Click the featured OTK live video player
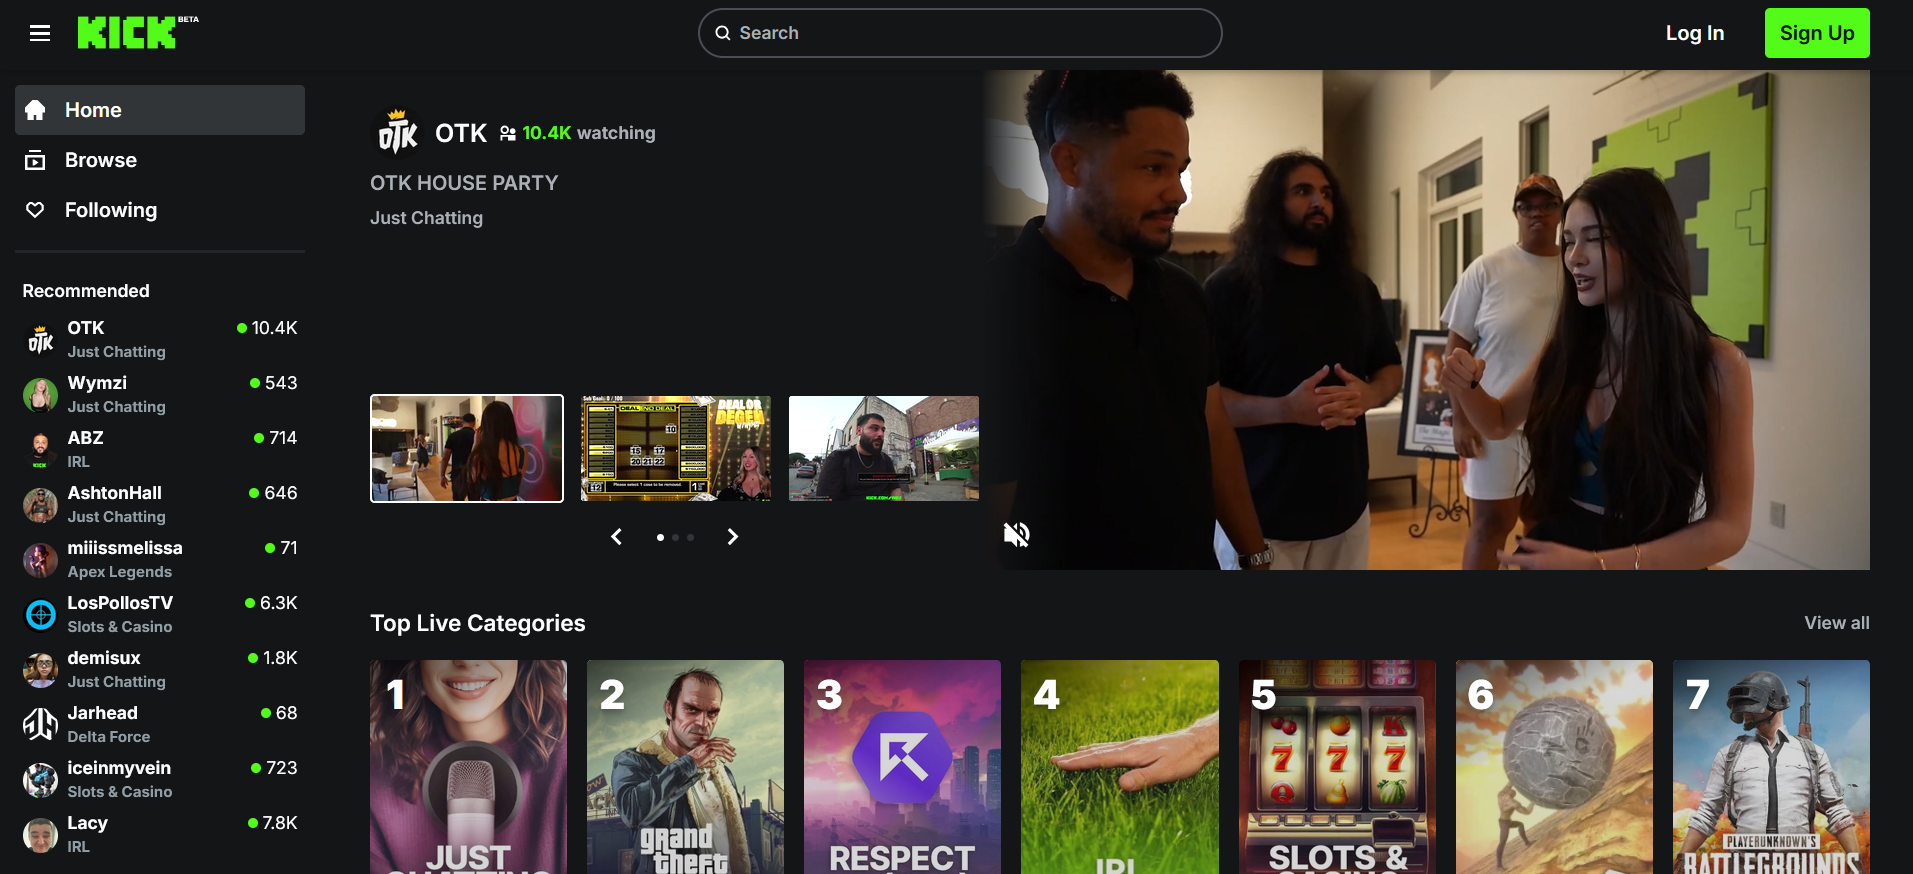The image size is (1913, 874). click(x=1427, y=320)
